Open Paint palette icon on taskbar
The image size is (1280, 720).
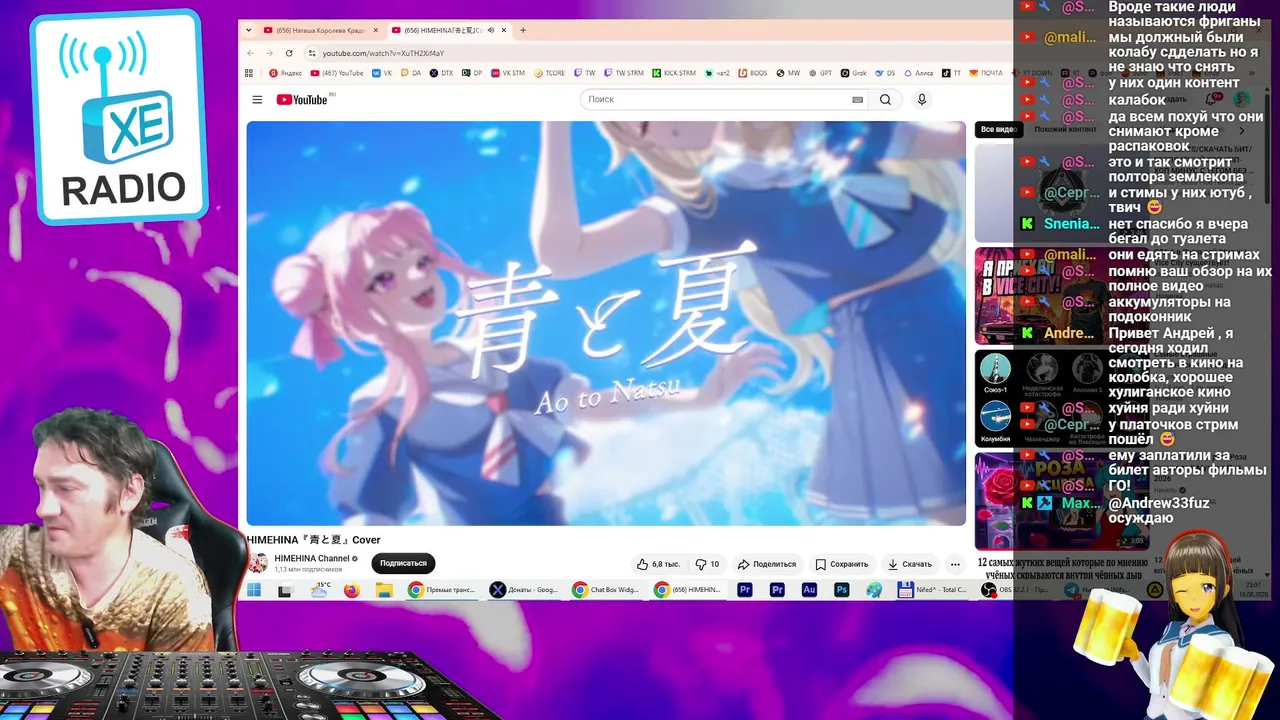click(x=874, y=590)
